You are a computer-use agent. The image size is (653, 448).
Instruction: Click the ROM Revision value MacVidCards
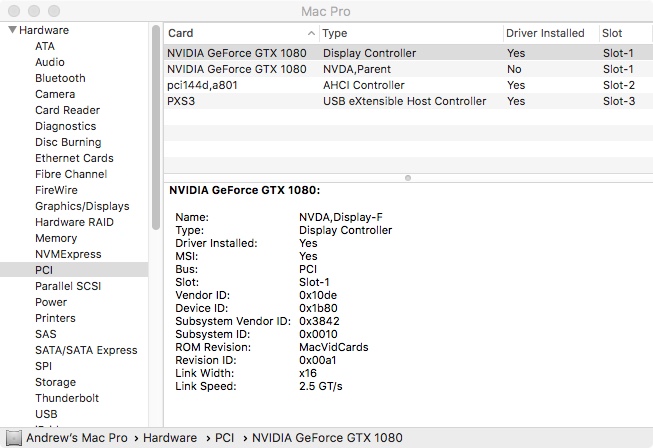[334, 347]
